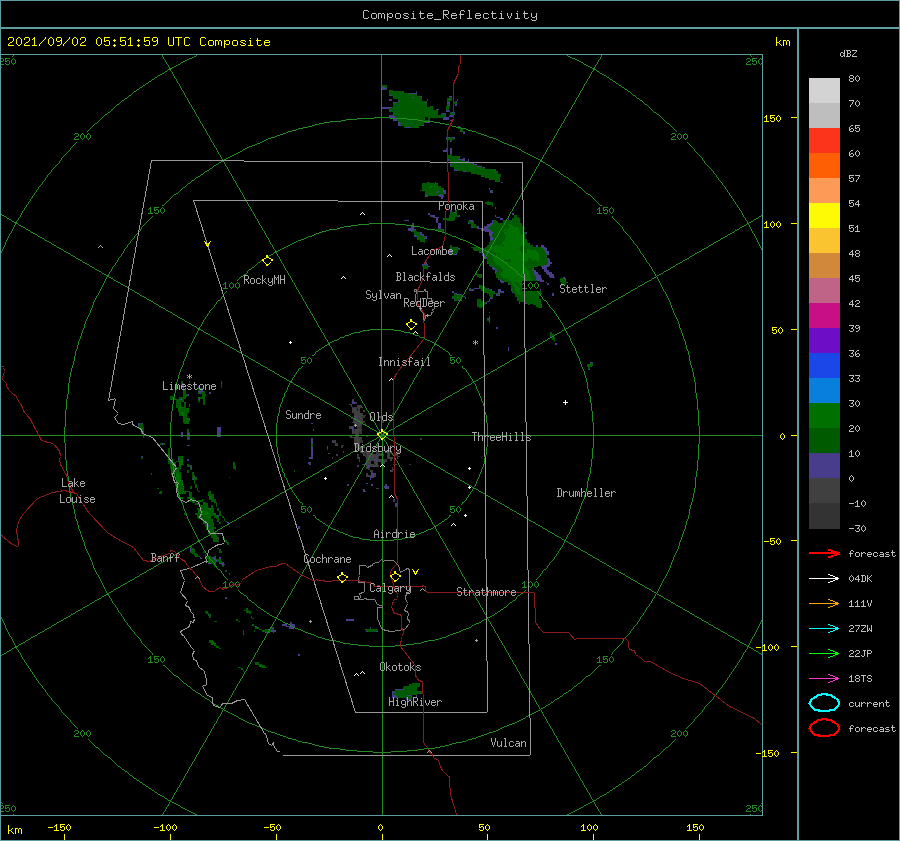Click the white plus marker north of Drumheller
This screenshot has height=841, width=900.
click(565, 402)
